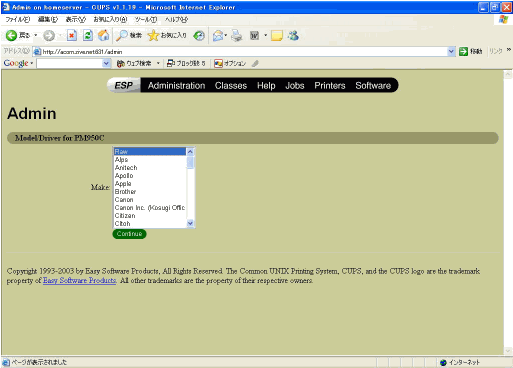Open the Search magnifier icon
Image resolution: width=513 pixels, height=368 pixels.
(121, 35)
